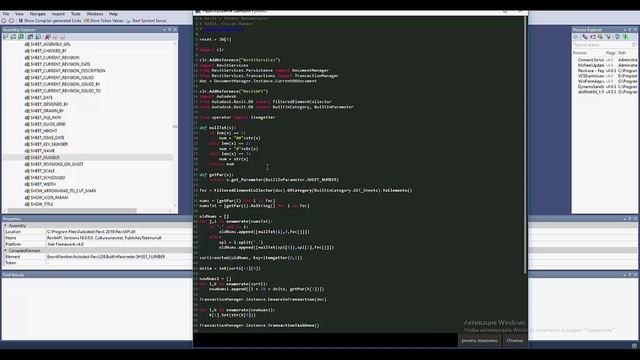Select SHEET_SCHEDULED tree item
Viewport: 640px width, 360px height.
(47, 178)
